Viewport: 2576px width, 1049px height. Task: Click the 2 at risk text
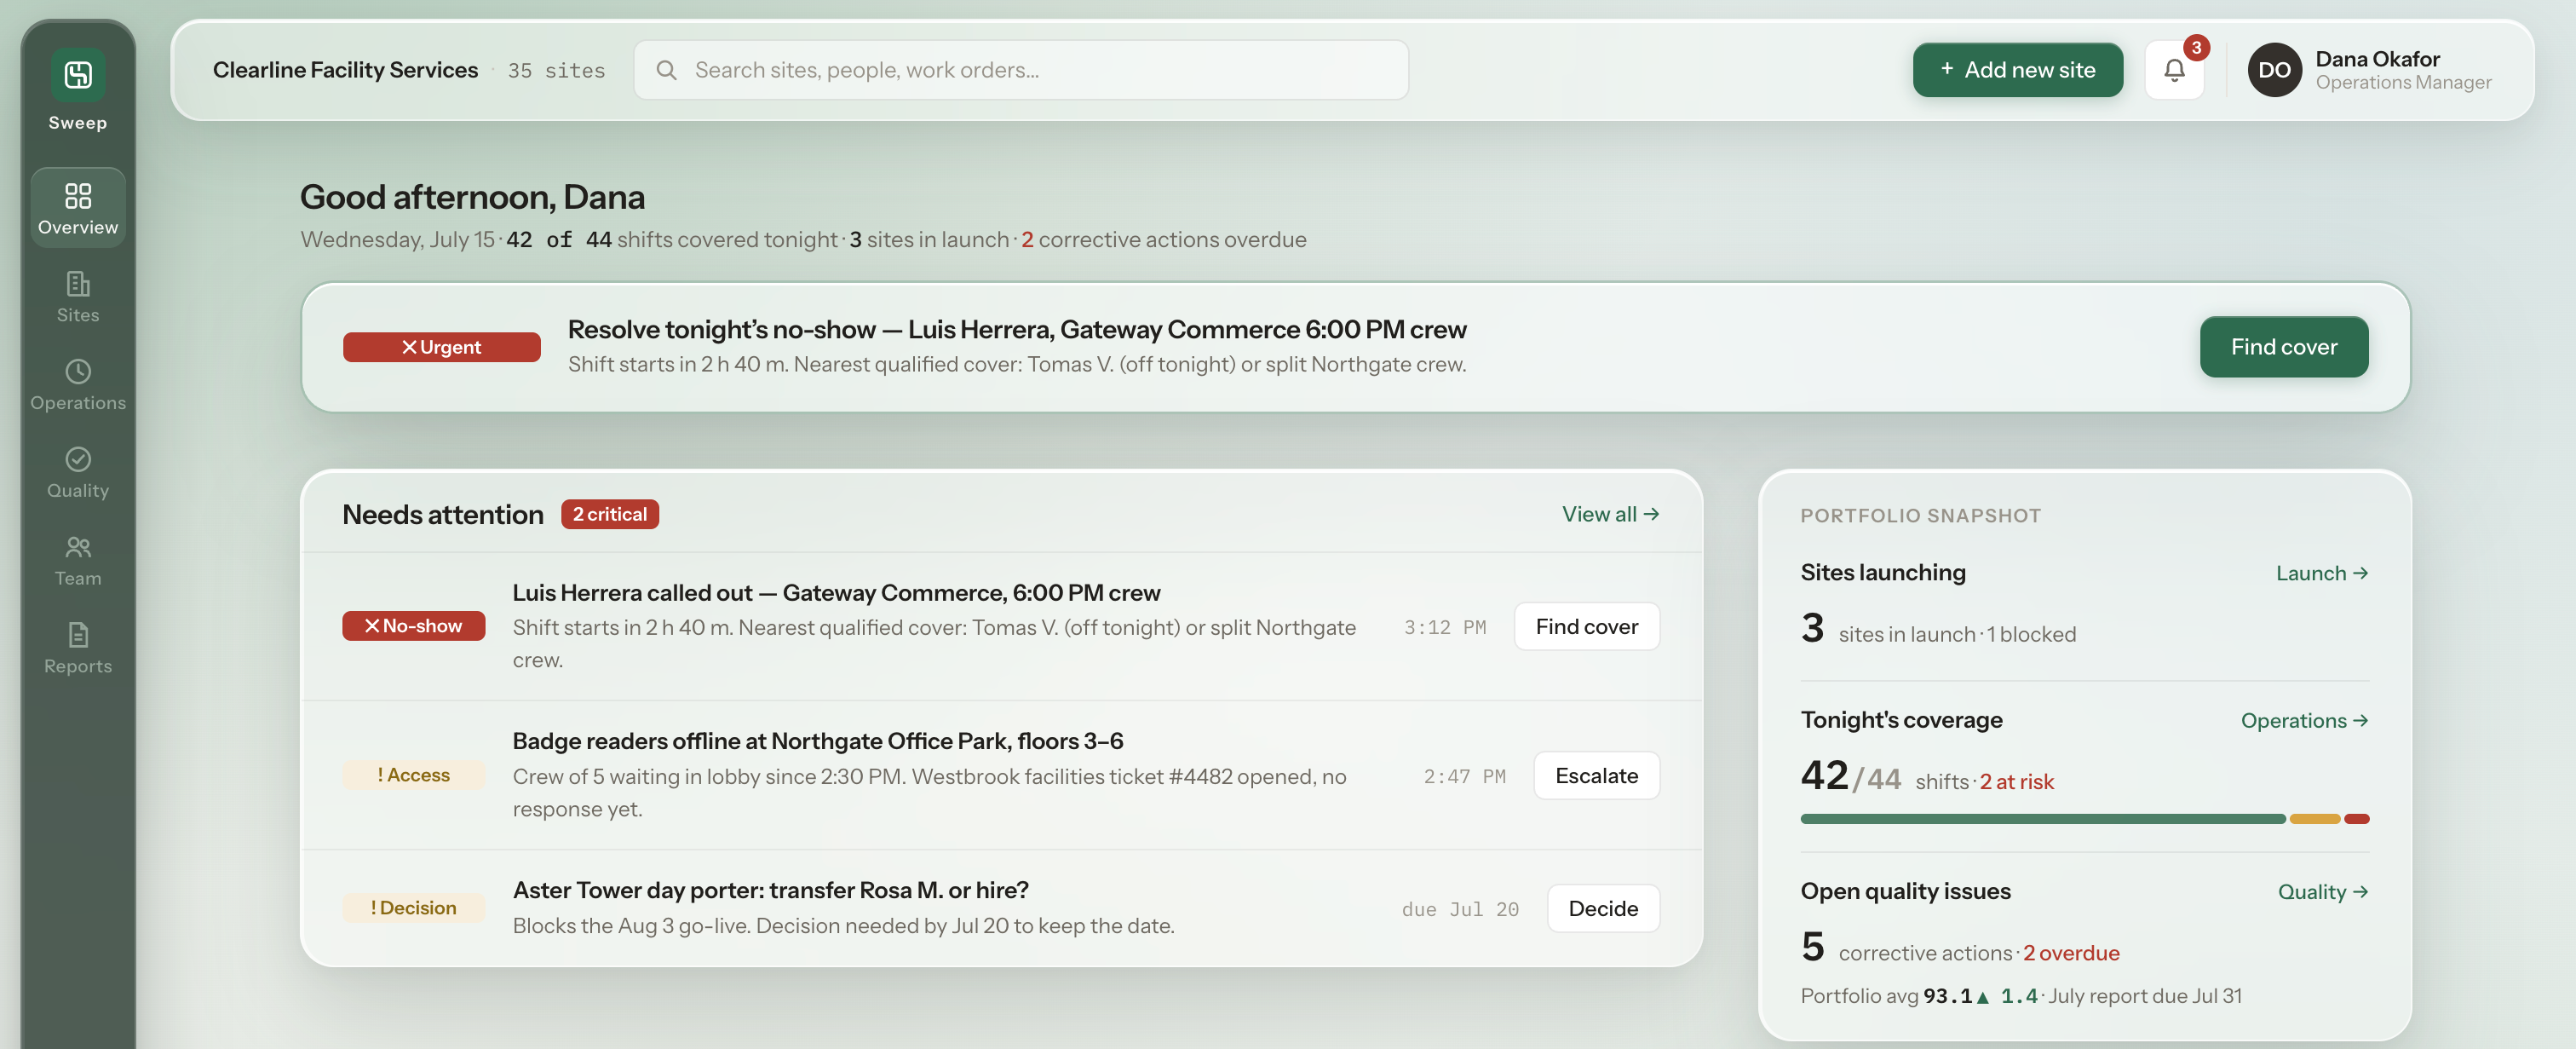coord(2016,782)
